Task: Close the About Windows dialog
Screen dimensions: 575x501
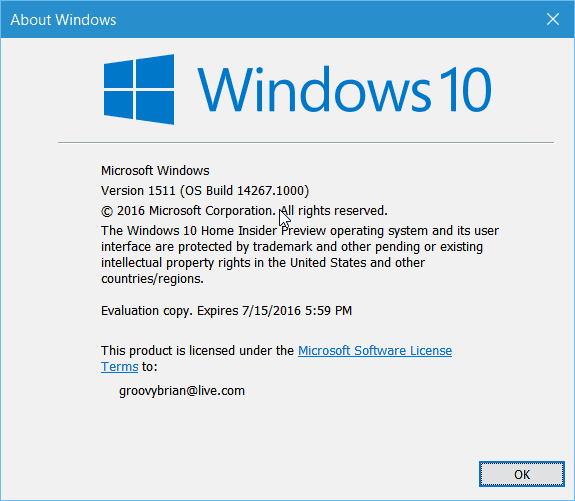Action: 553,19
